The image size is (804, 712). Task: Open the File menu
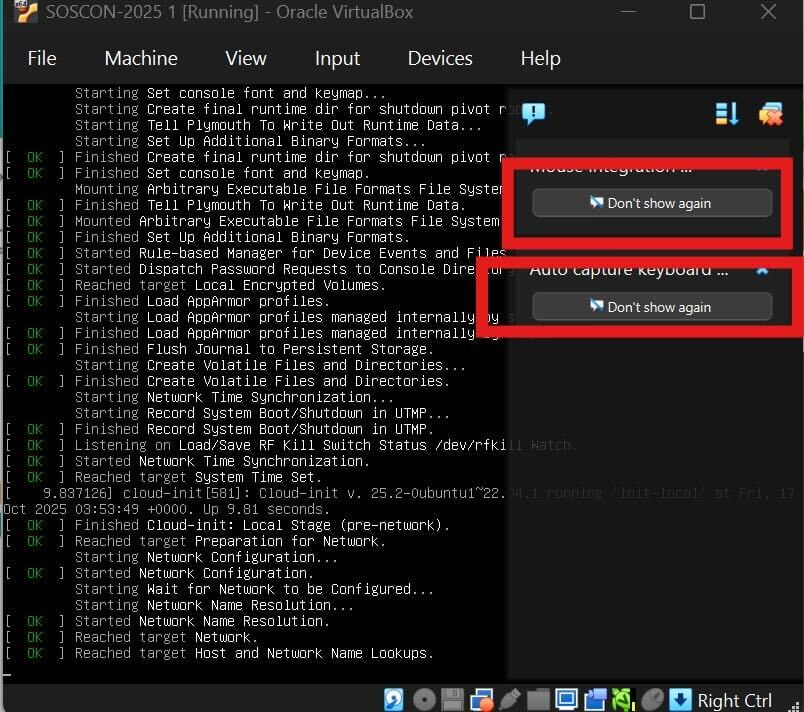[x=42, y=58]
